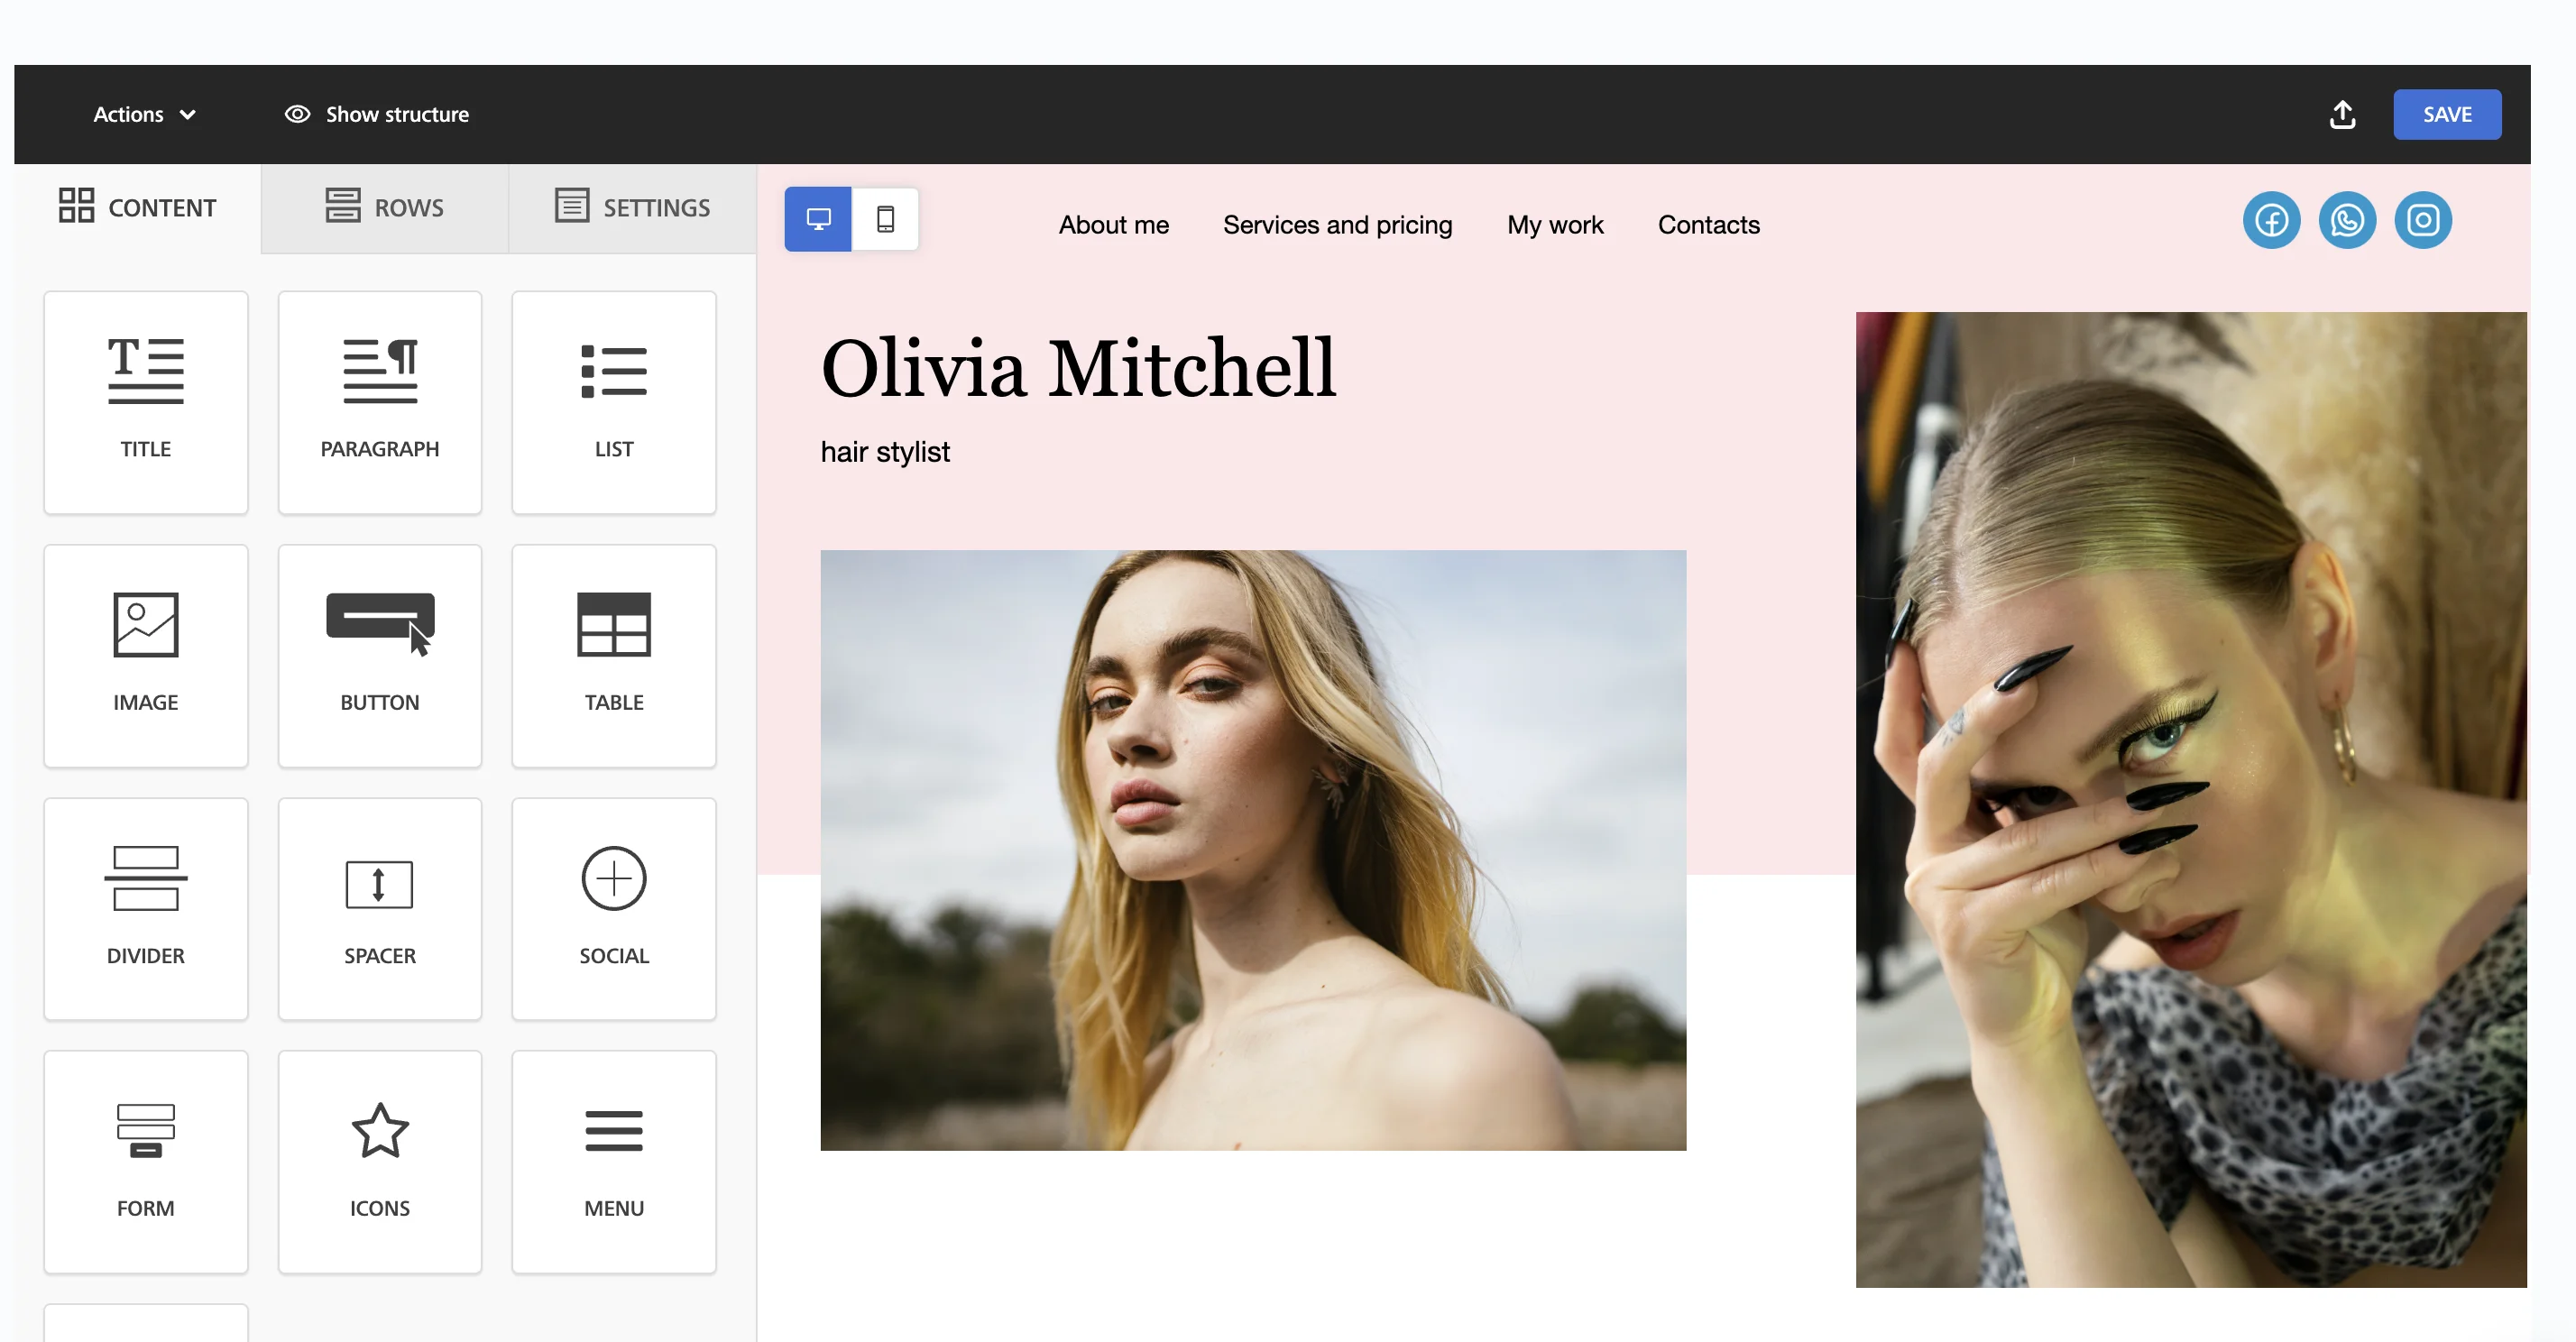The image size is (2576, 1342).
Task: Click the WhatsApp social icon
Action: pyautogui.click(x=2347, y=220)
